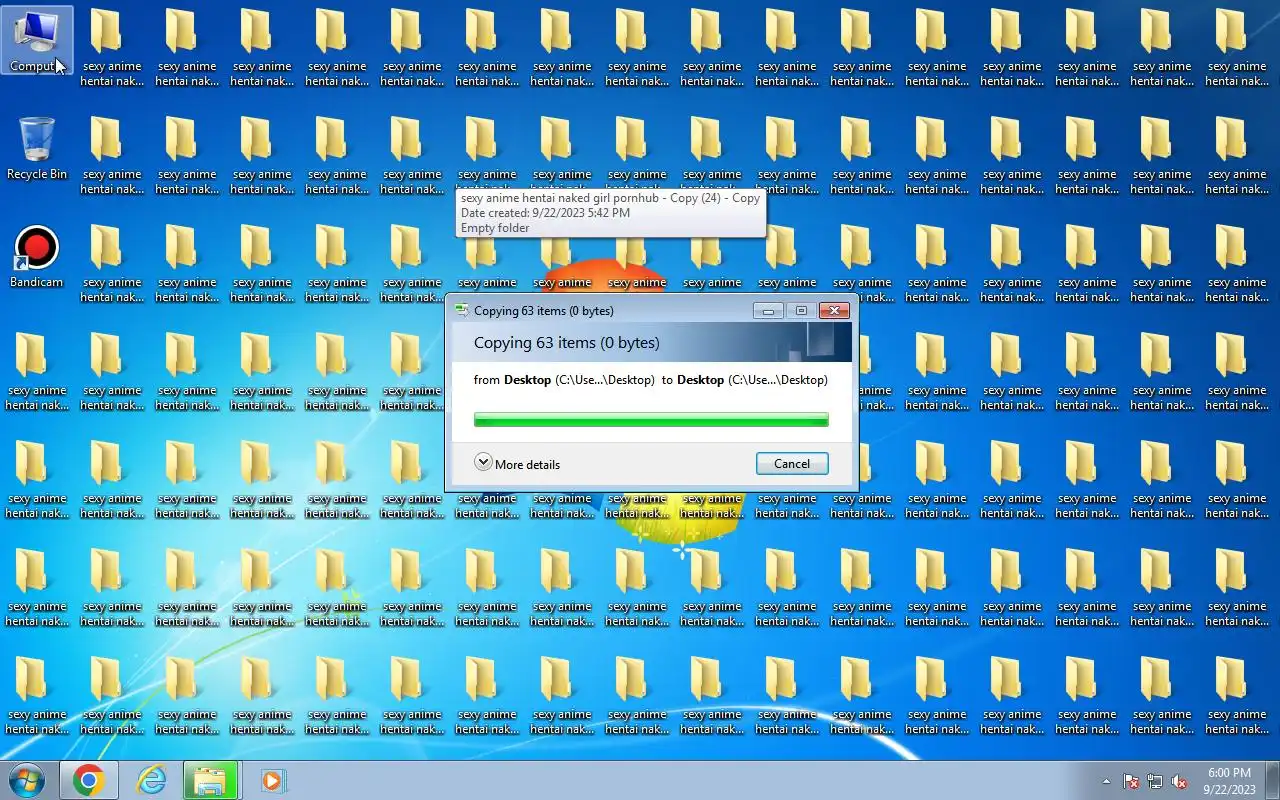Switch to Windows Explorer taskbar button
Image resolution: width=1280 pixels, height=800 pixels.
point(210,781)
